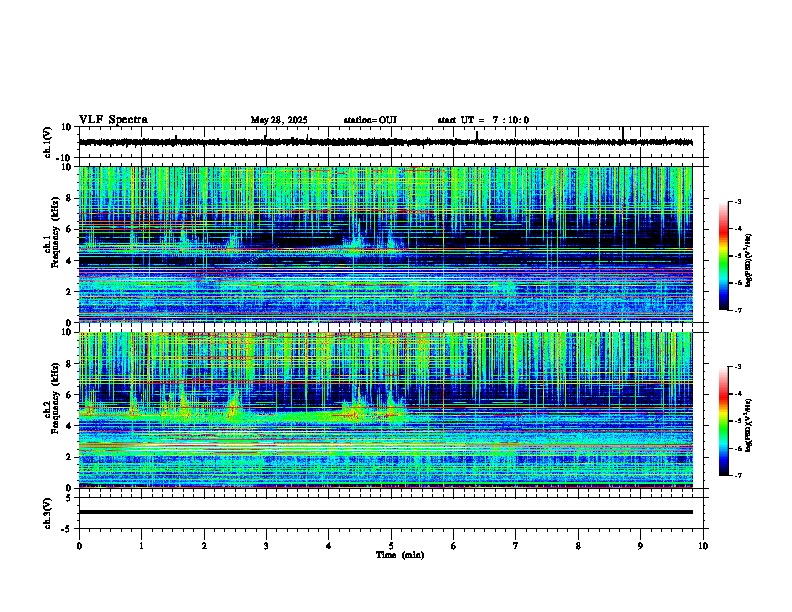Click time axis tick label '9'
792x612 pixels.
(640, 546)
